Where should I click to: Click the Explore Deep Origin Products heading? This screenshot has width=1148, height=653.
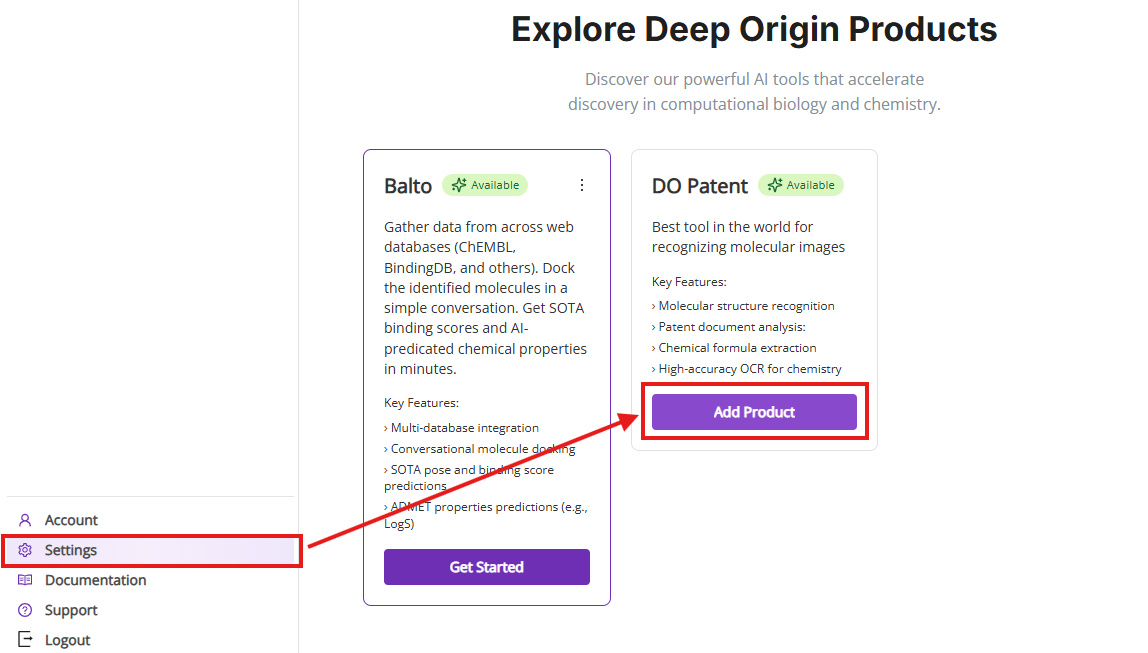(754, 29)
